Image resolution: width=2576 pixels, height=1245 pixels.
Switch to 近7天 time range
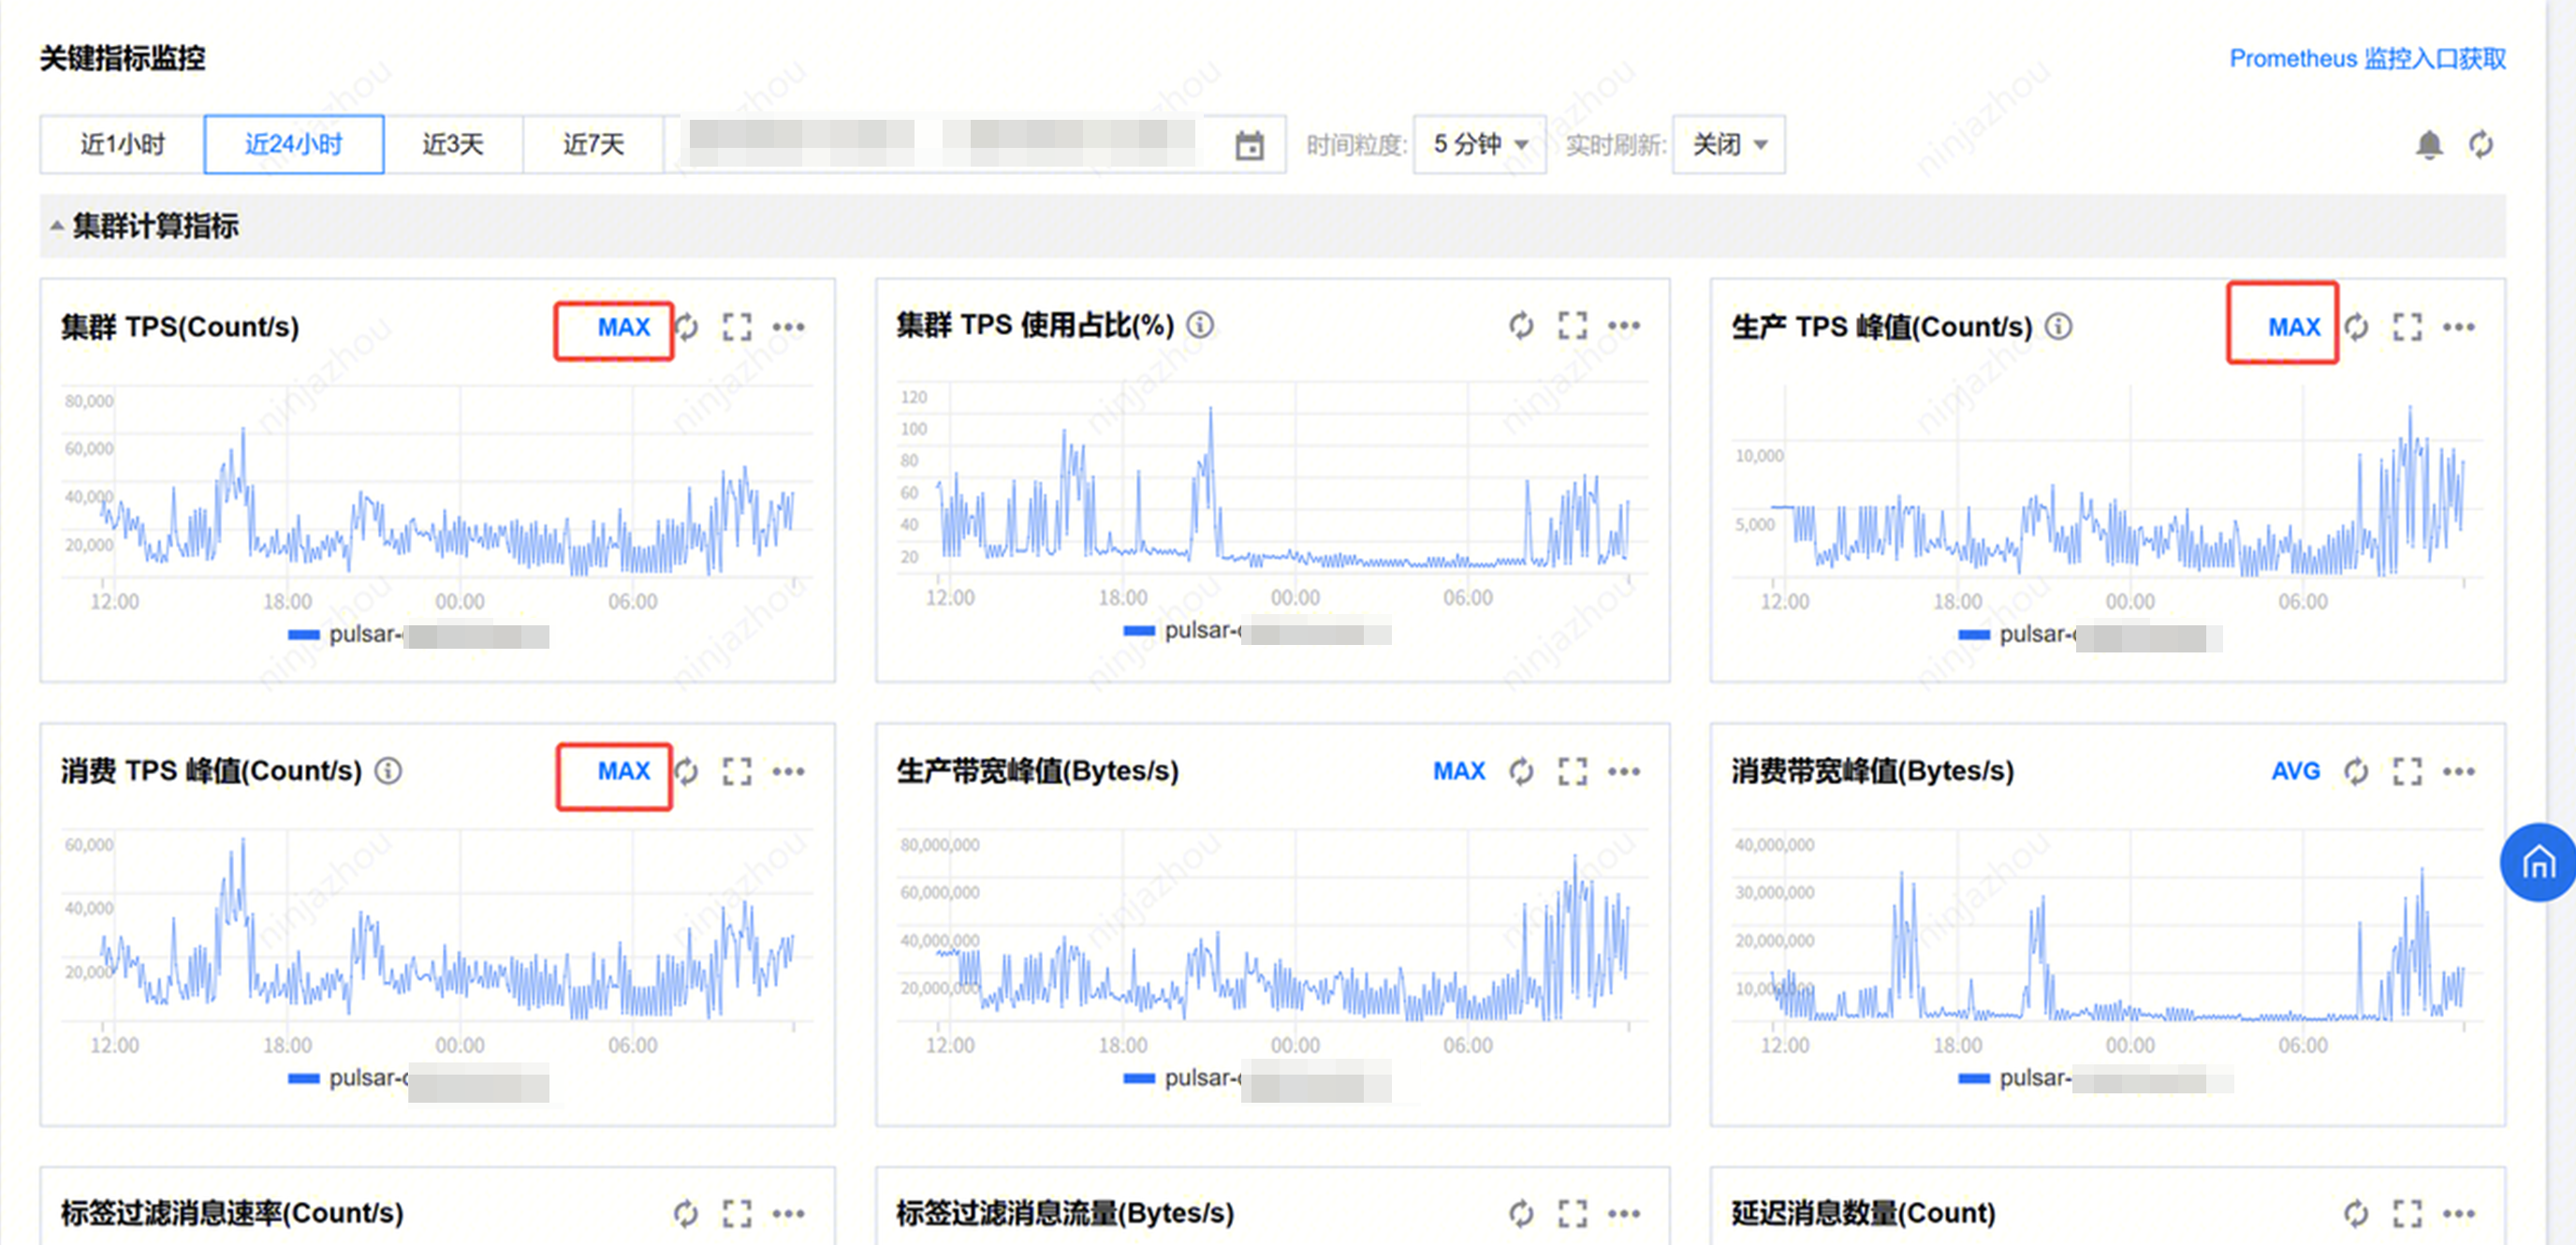click(x=593, y=145)
